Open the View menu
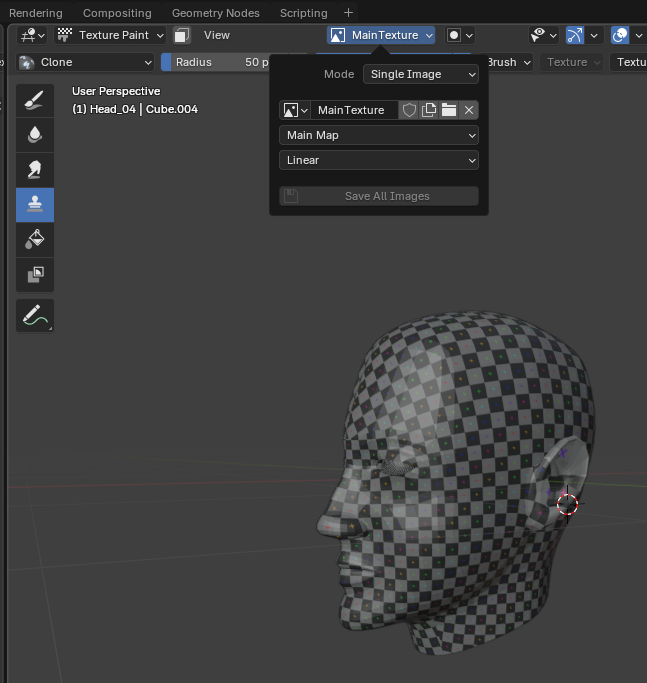Screen dimensions: 647x683 point(217,35)
